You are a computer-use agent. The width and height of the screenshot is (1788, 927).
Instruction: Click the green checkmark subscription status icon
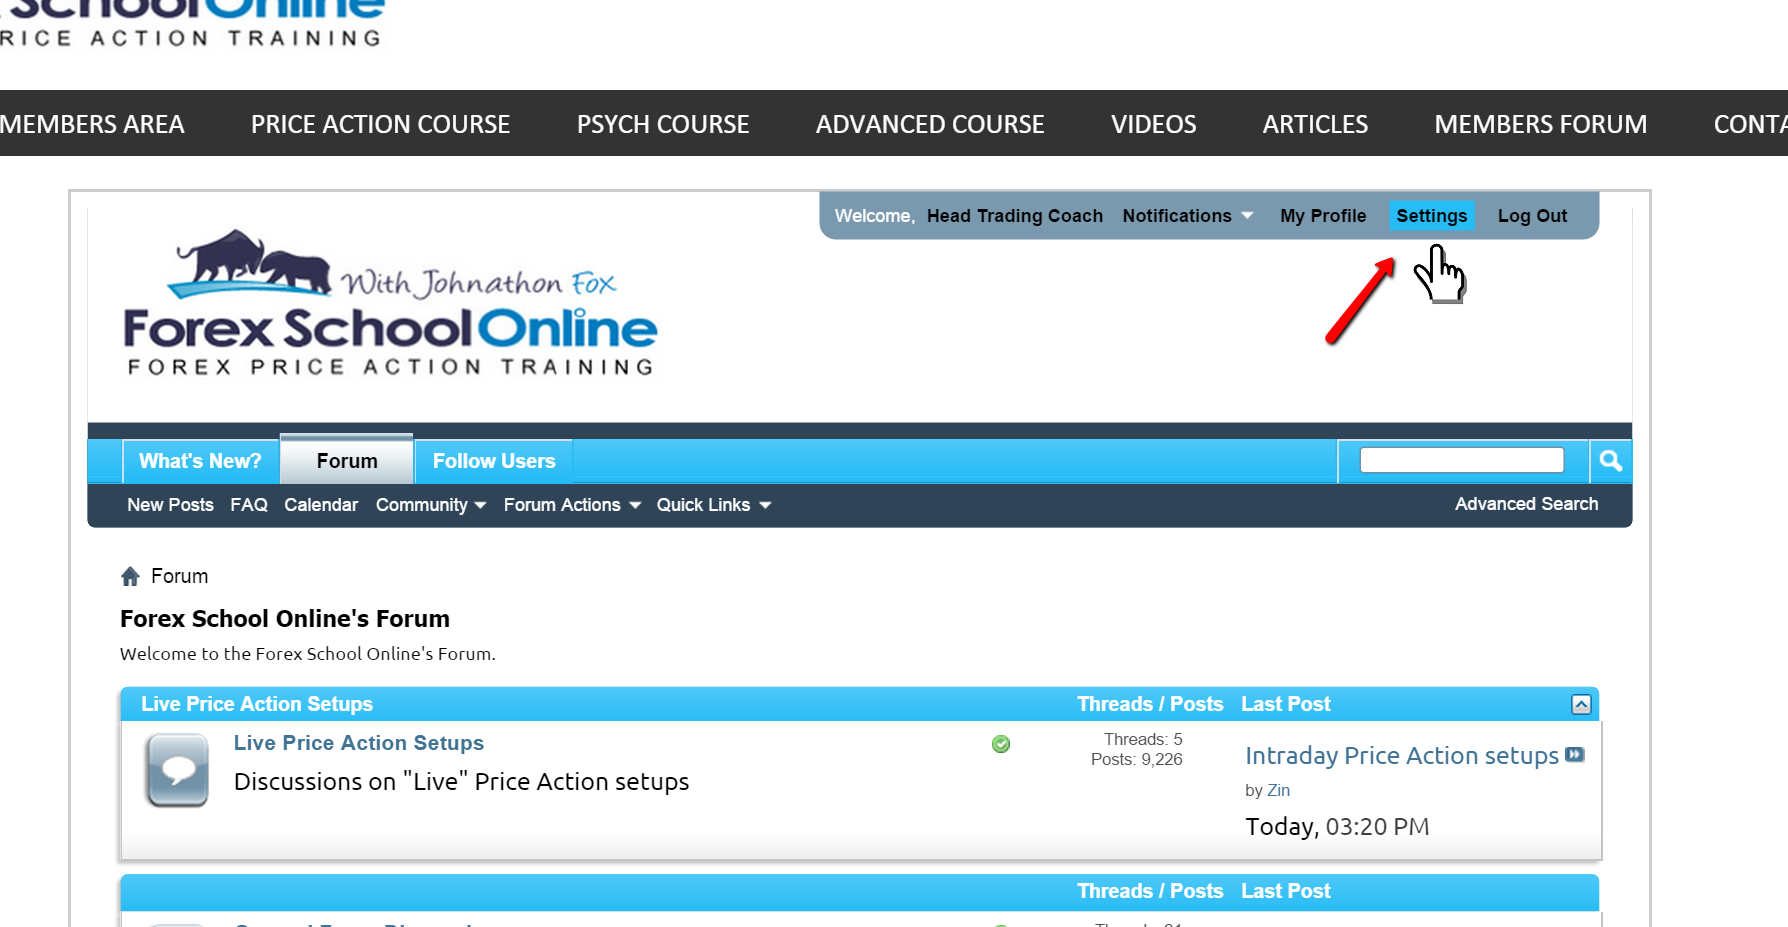(x=1001, y=744)
